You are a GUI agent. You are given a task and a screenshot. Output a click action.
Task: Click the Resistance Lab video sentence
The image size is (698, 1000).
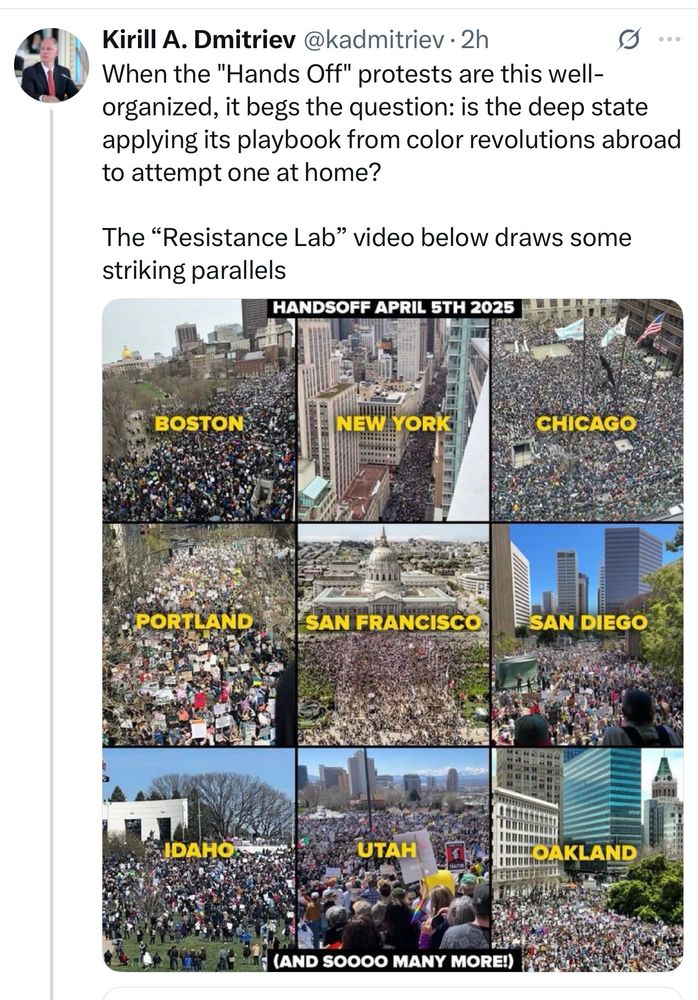[x=366, y=253]
